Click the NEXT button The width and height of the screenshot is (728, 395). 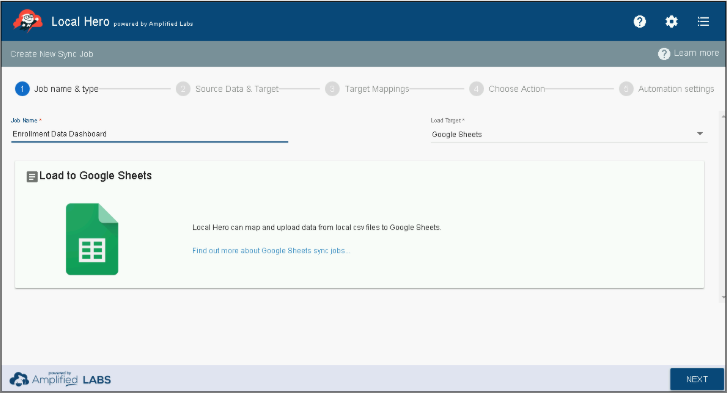point(697,379)
